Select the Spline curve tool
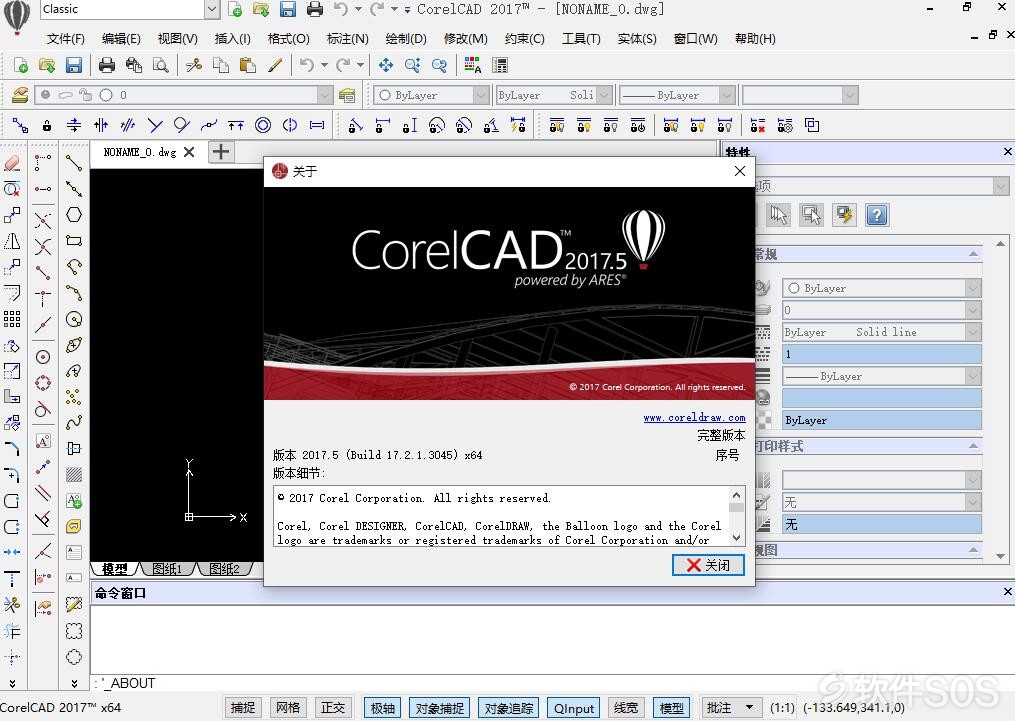Image resolution: width=1015 pixels, height=721 pixels. [74, 423]
